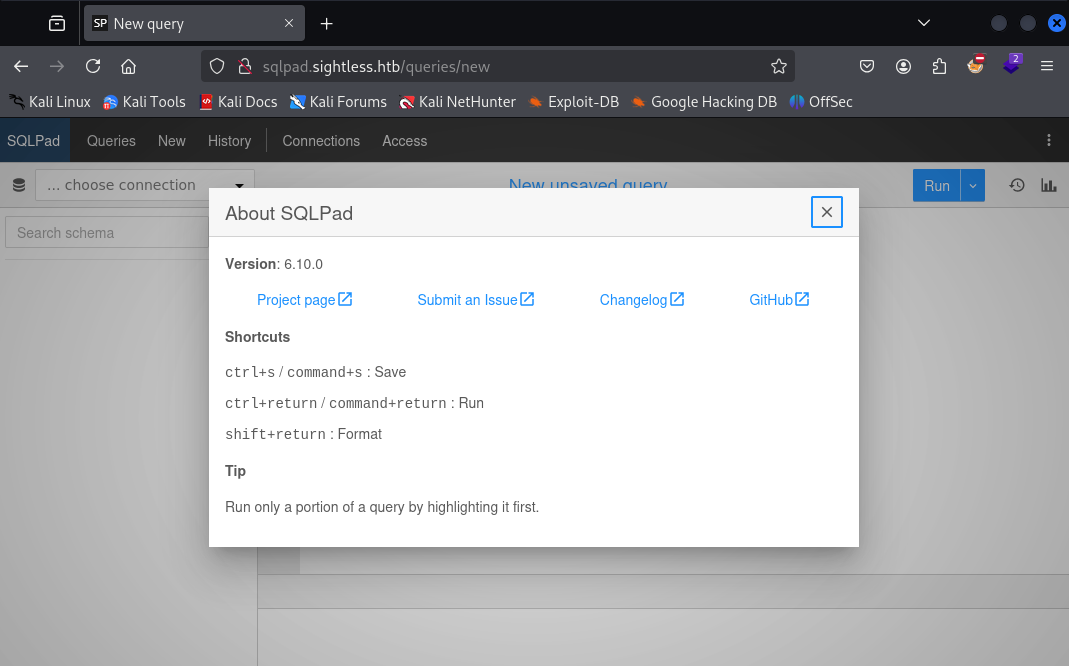Open the GitHub link
This screenshot has height=666, width=1069.
point(779,300)
